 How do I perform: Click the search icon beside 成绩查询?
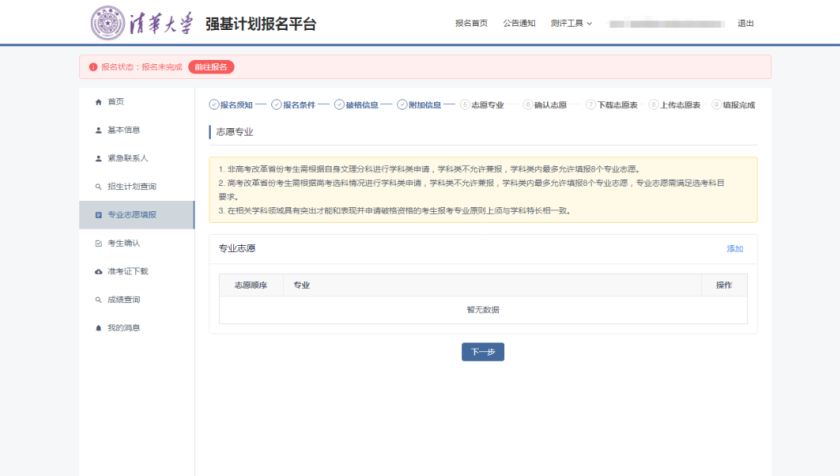click(x=99, y=300)
